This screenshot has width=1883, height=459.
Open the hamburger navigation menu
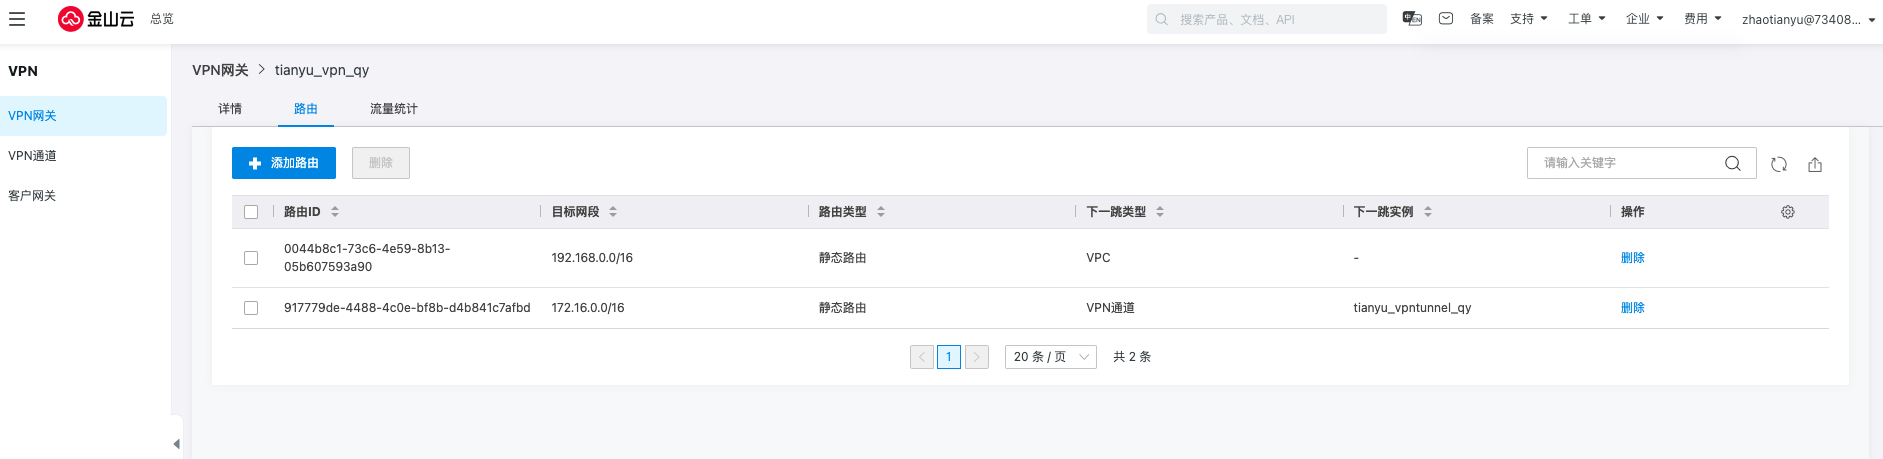[x=17, y=19]
